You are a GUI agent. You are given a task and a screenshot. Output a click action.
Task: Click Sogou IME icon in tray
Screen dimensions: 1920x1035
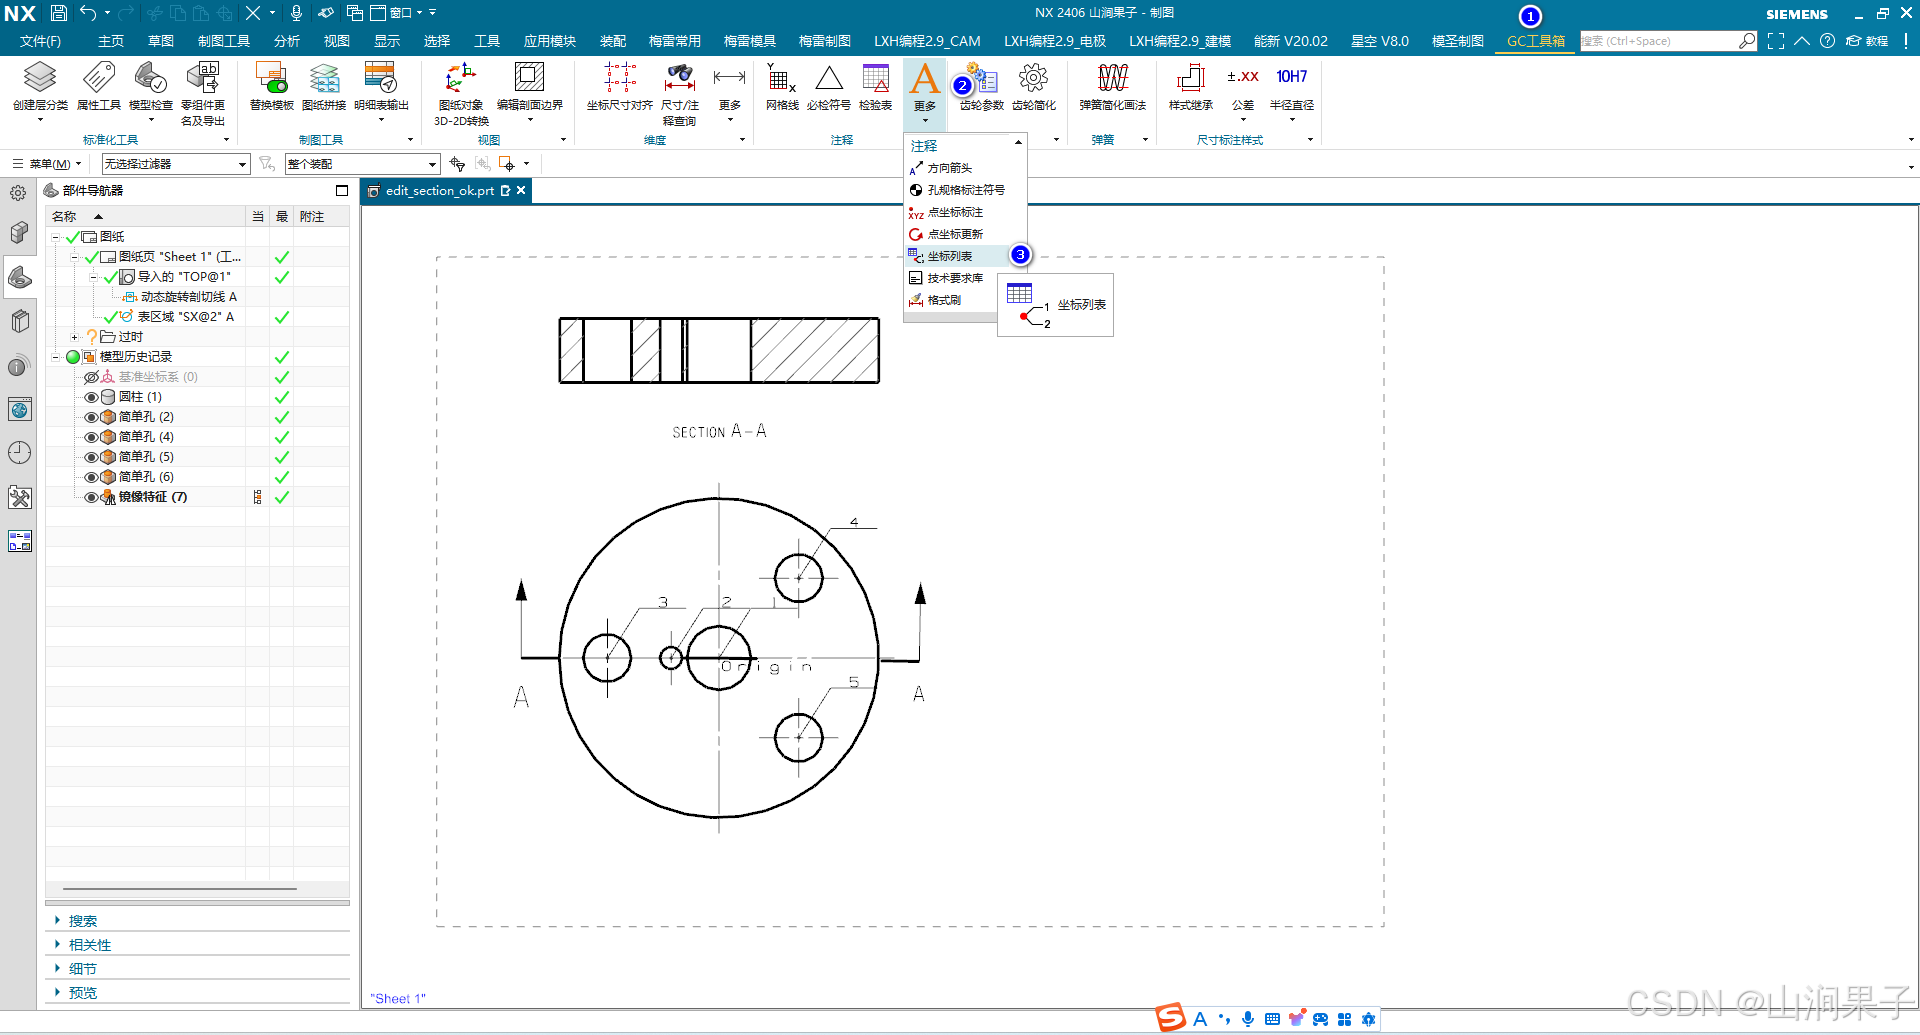[1171, 1018]
